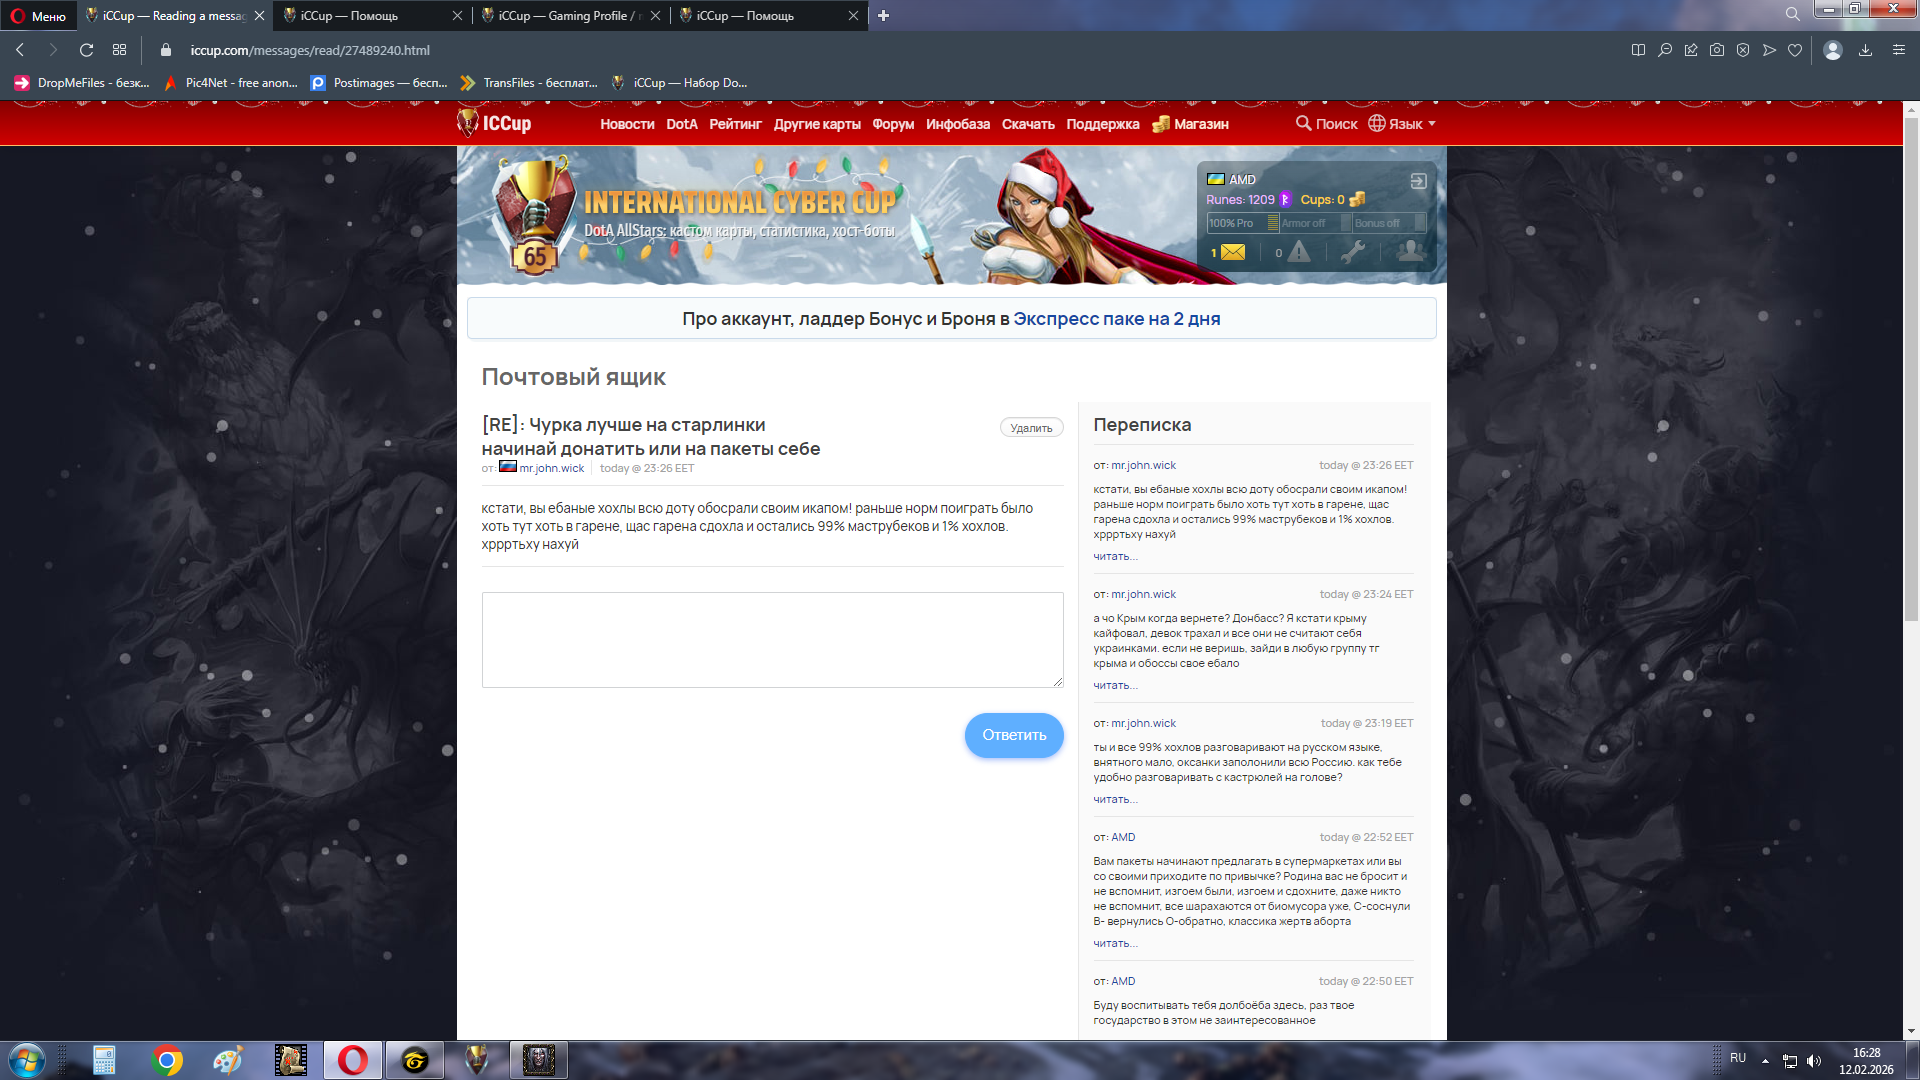Click the gold coins Cups icon
Screen dimensions: 1920x1080
(x=1357, y=199)
